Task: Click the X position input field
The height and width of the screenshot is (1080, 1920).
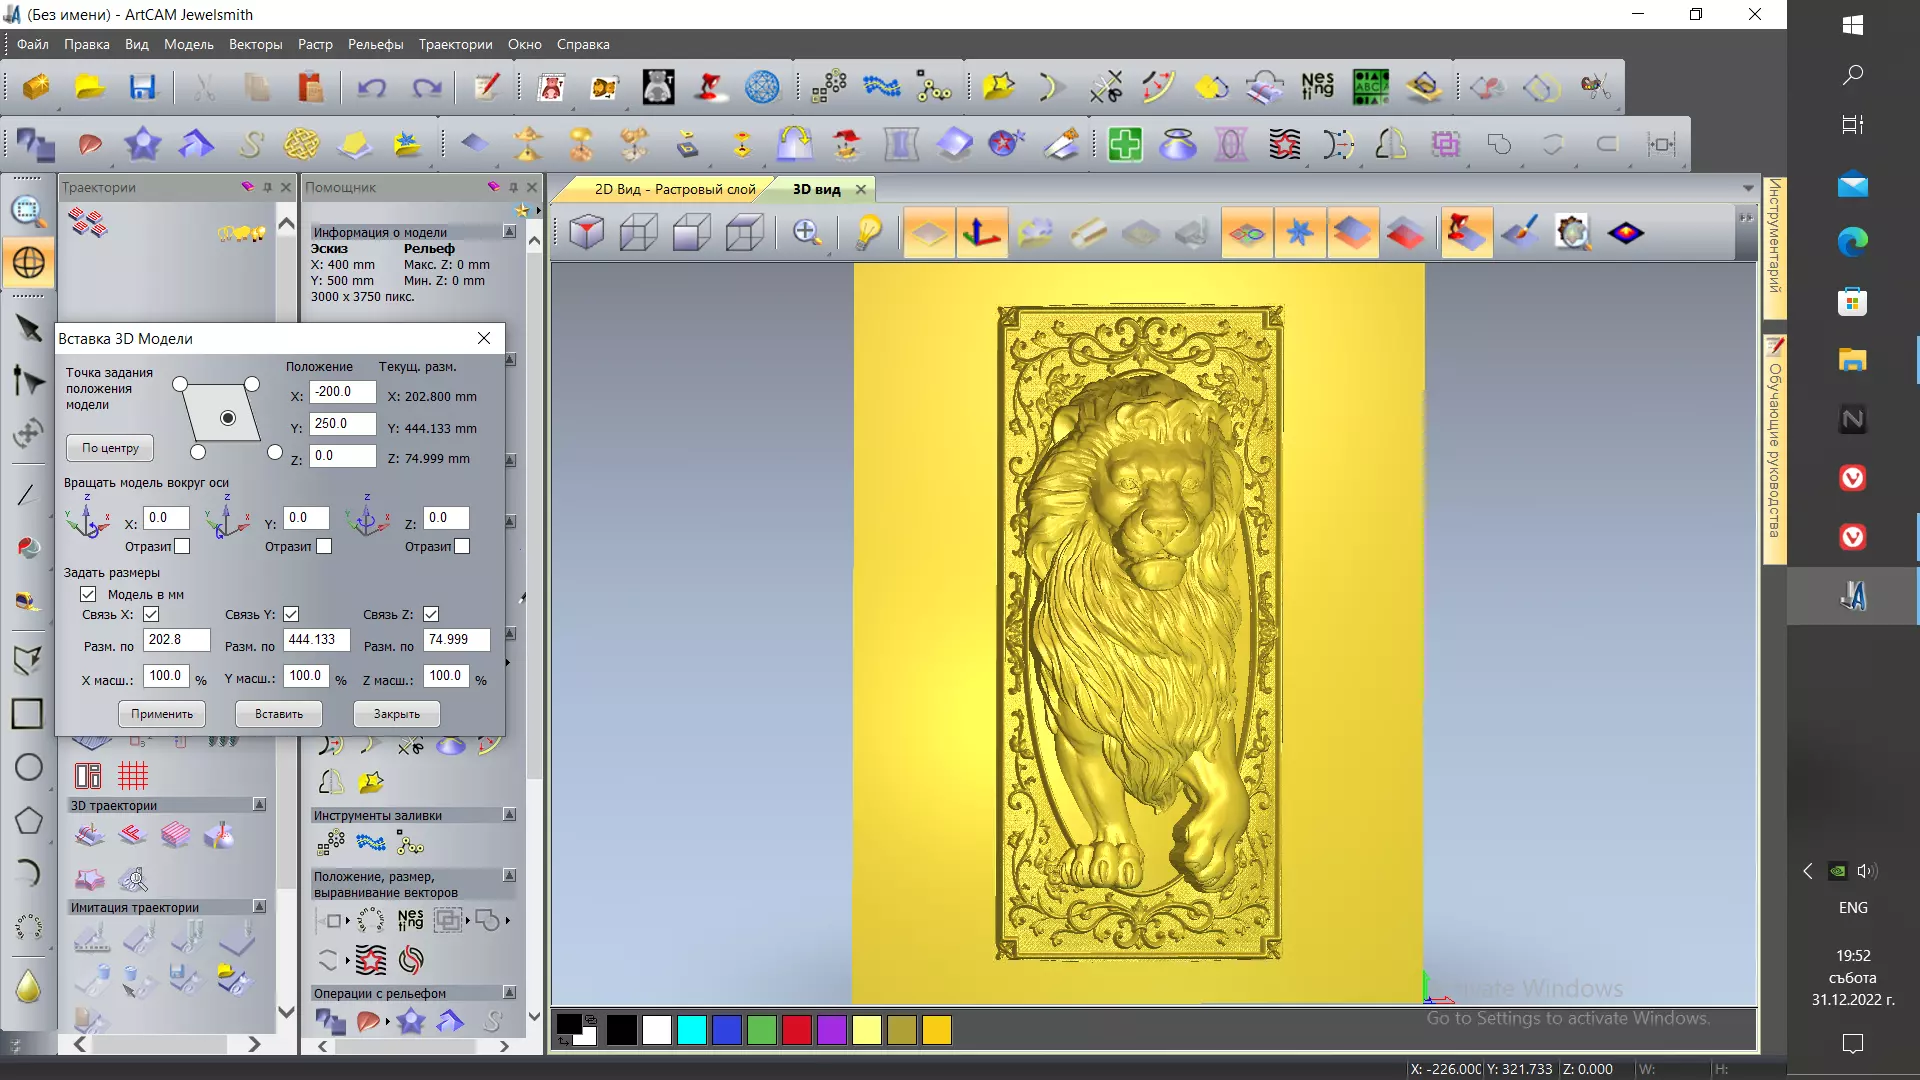Action: click(x=342, y=392)
